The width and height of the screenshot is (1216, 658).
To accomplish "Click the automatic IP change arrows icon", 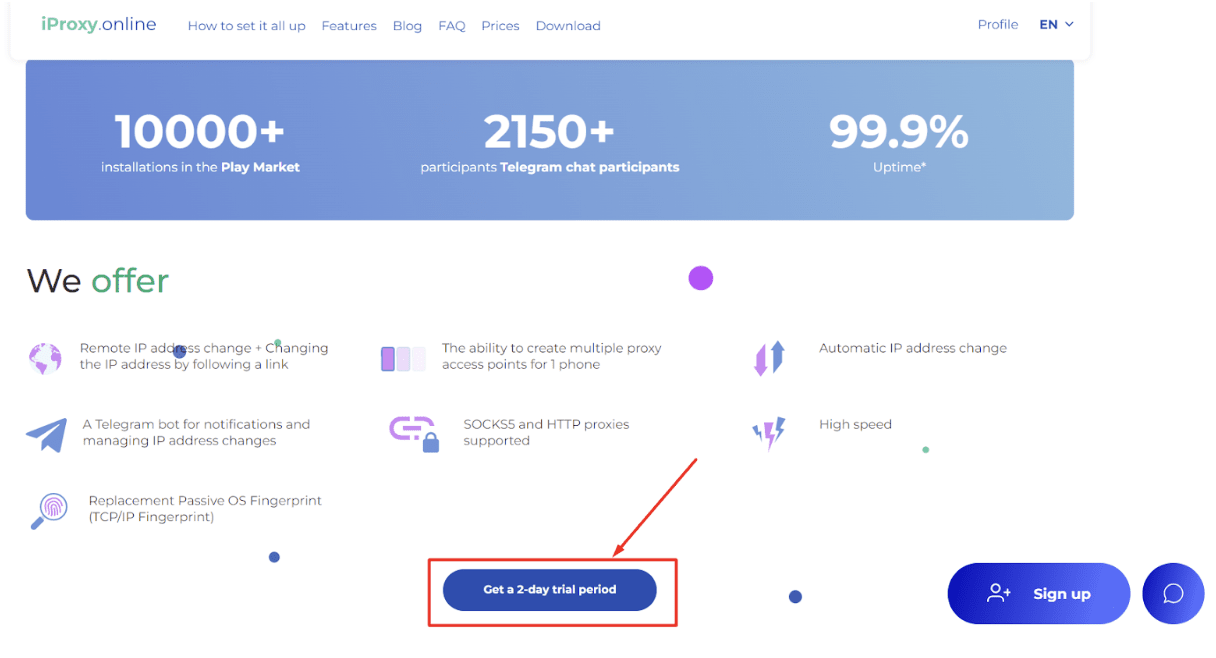I will (769, 357).
